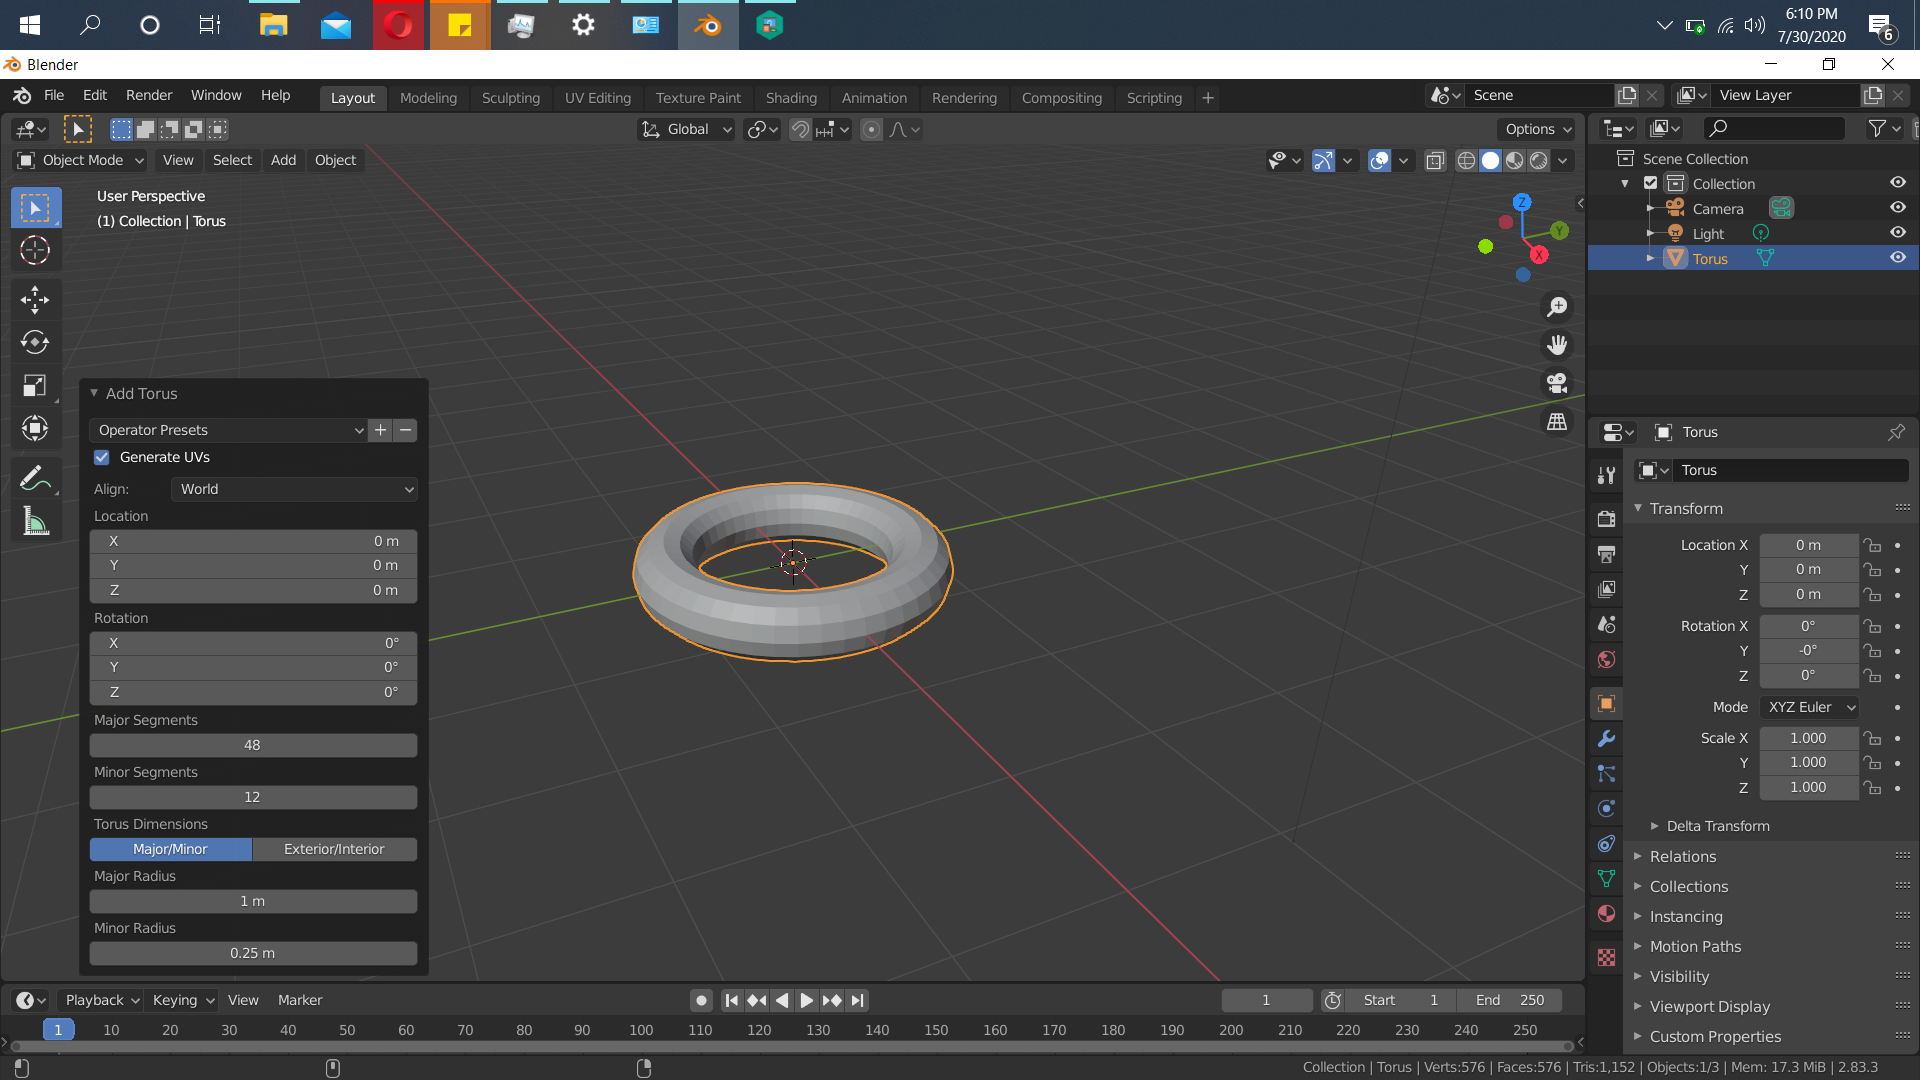Viewport: 1920px width, 1080px height.
Task: Open the Modifier properties wrench tab
Action: (x=1606, y=739)
